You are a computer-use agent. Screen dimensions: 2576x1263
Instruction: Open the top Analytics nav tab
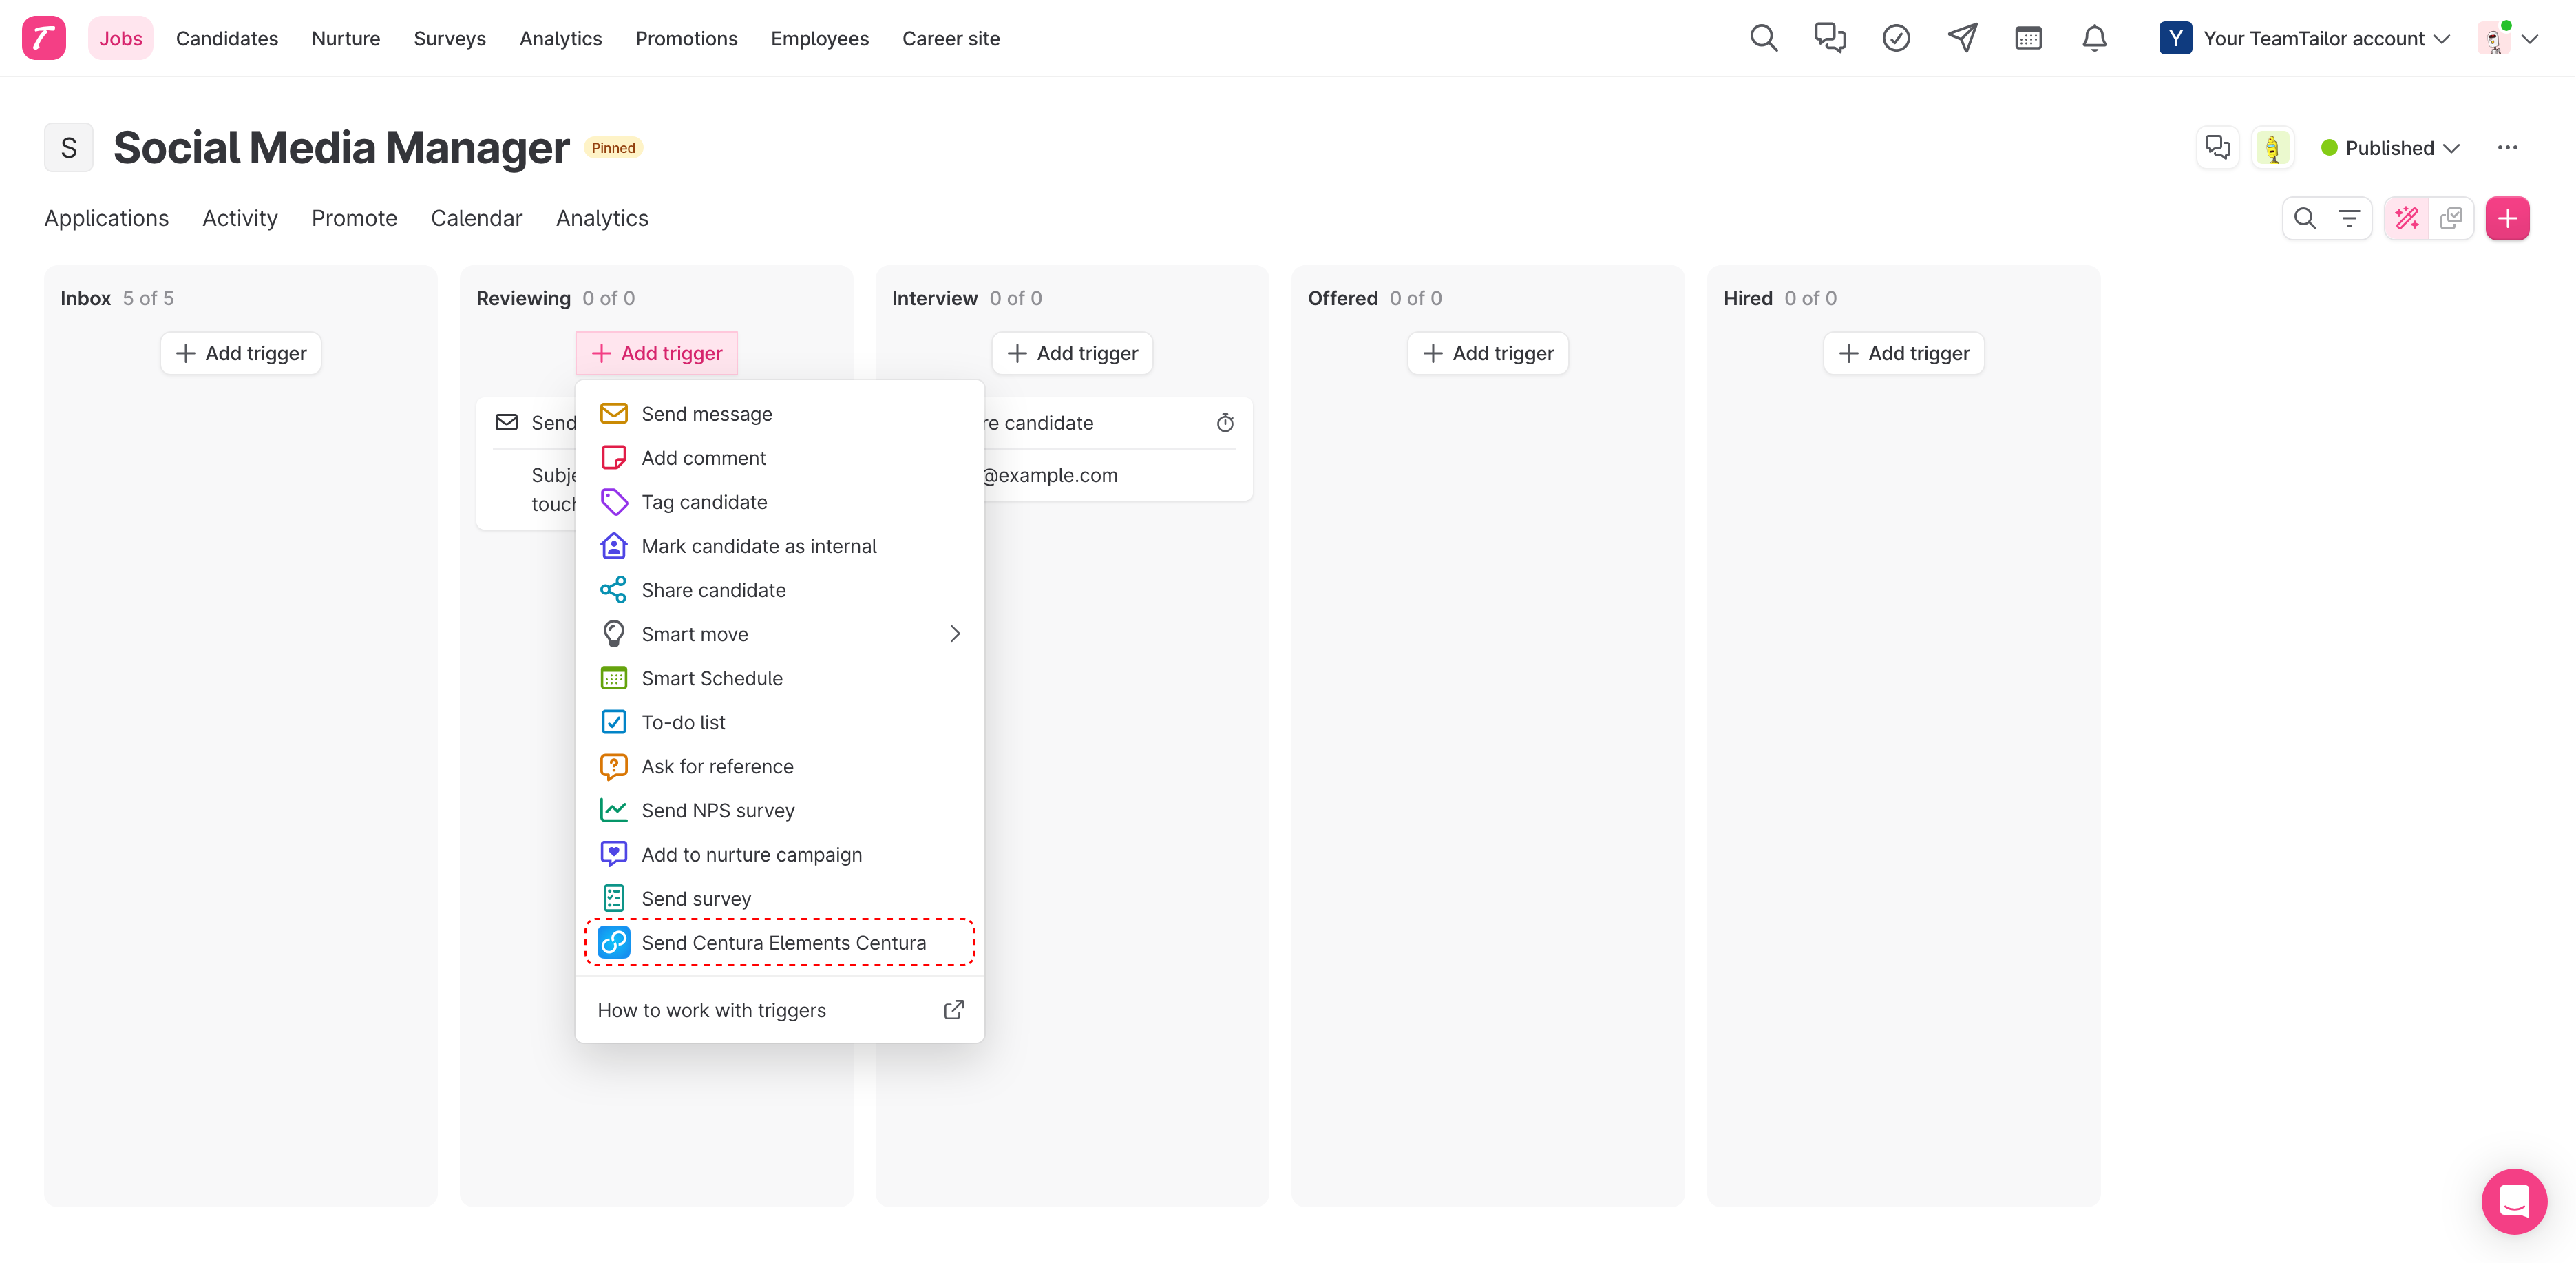pos(560,38)
